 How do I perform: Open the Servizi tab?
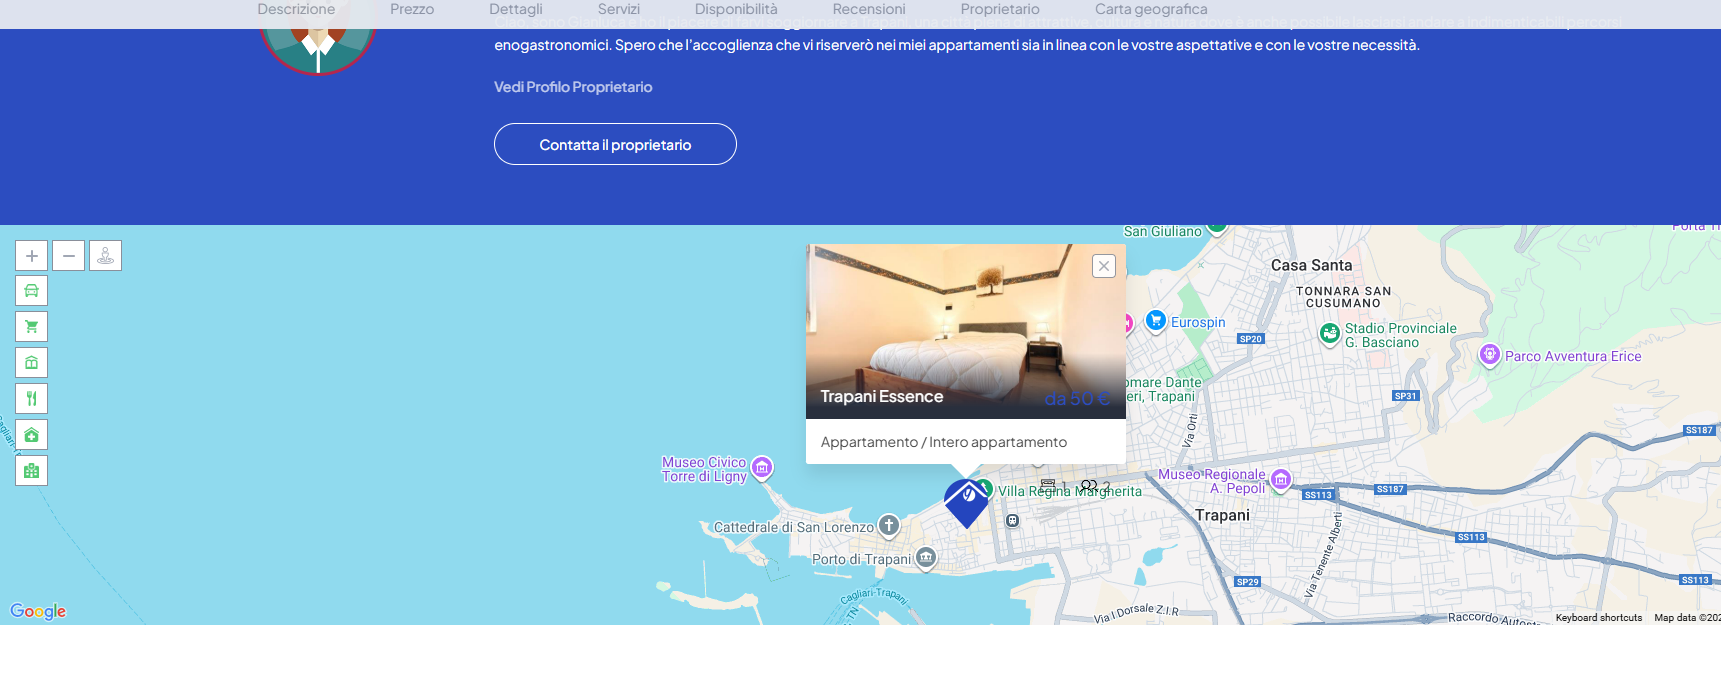(619, 9)
